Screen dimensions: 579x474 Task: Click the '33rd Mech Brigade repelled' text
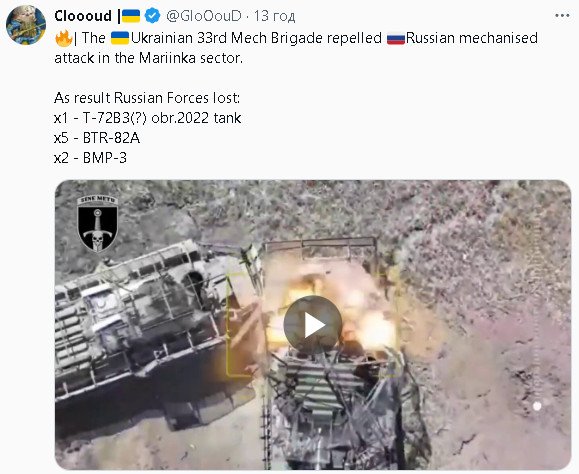(x=289, y=38)
